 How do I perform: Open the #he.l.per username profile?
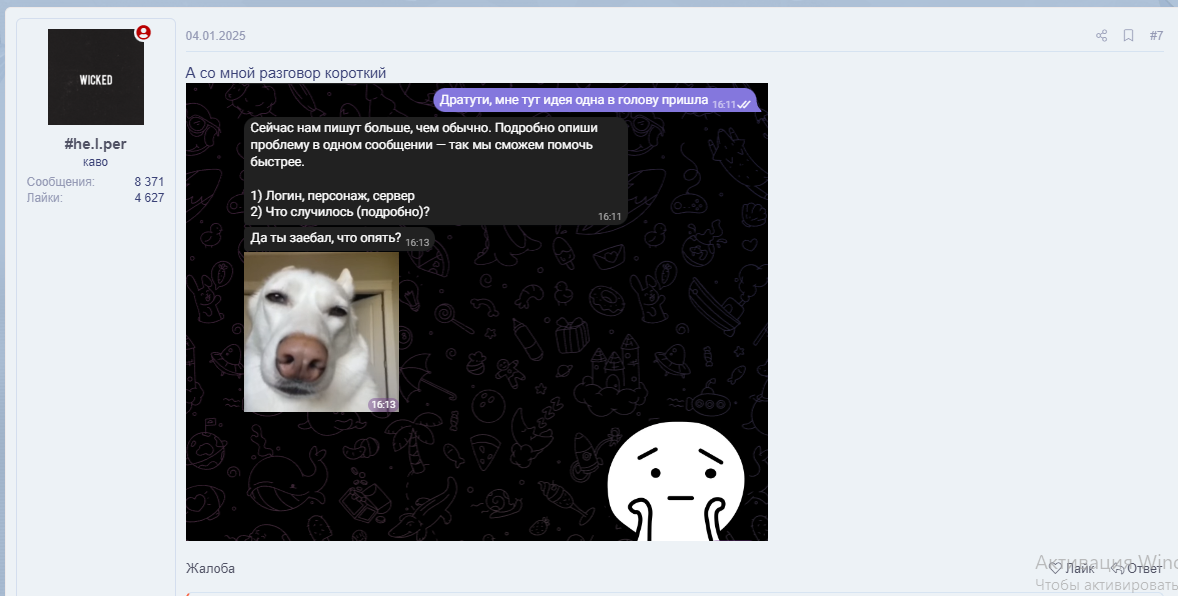click(95, 143)
